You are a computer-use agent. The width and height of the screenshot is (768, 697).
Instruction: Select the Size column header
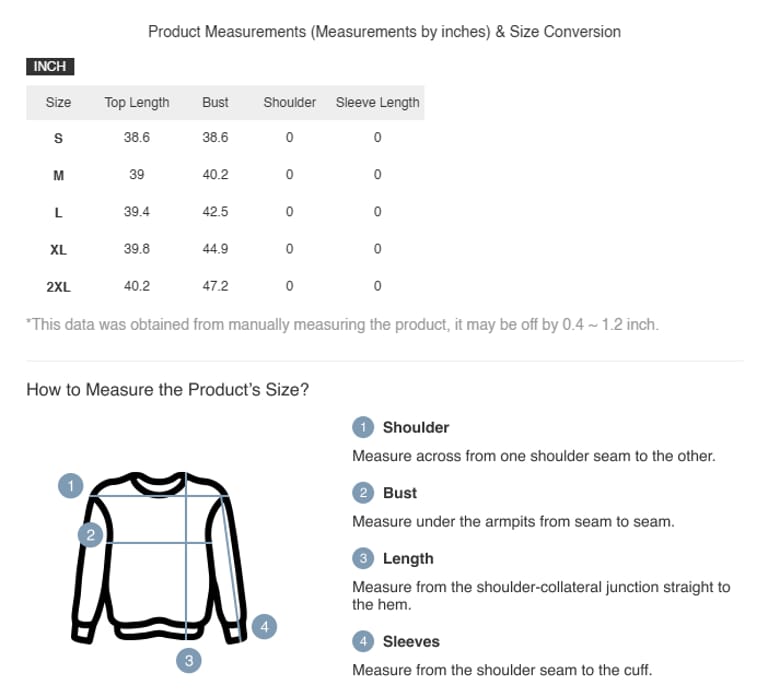click(x=58, y=102)
